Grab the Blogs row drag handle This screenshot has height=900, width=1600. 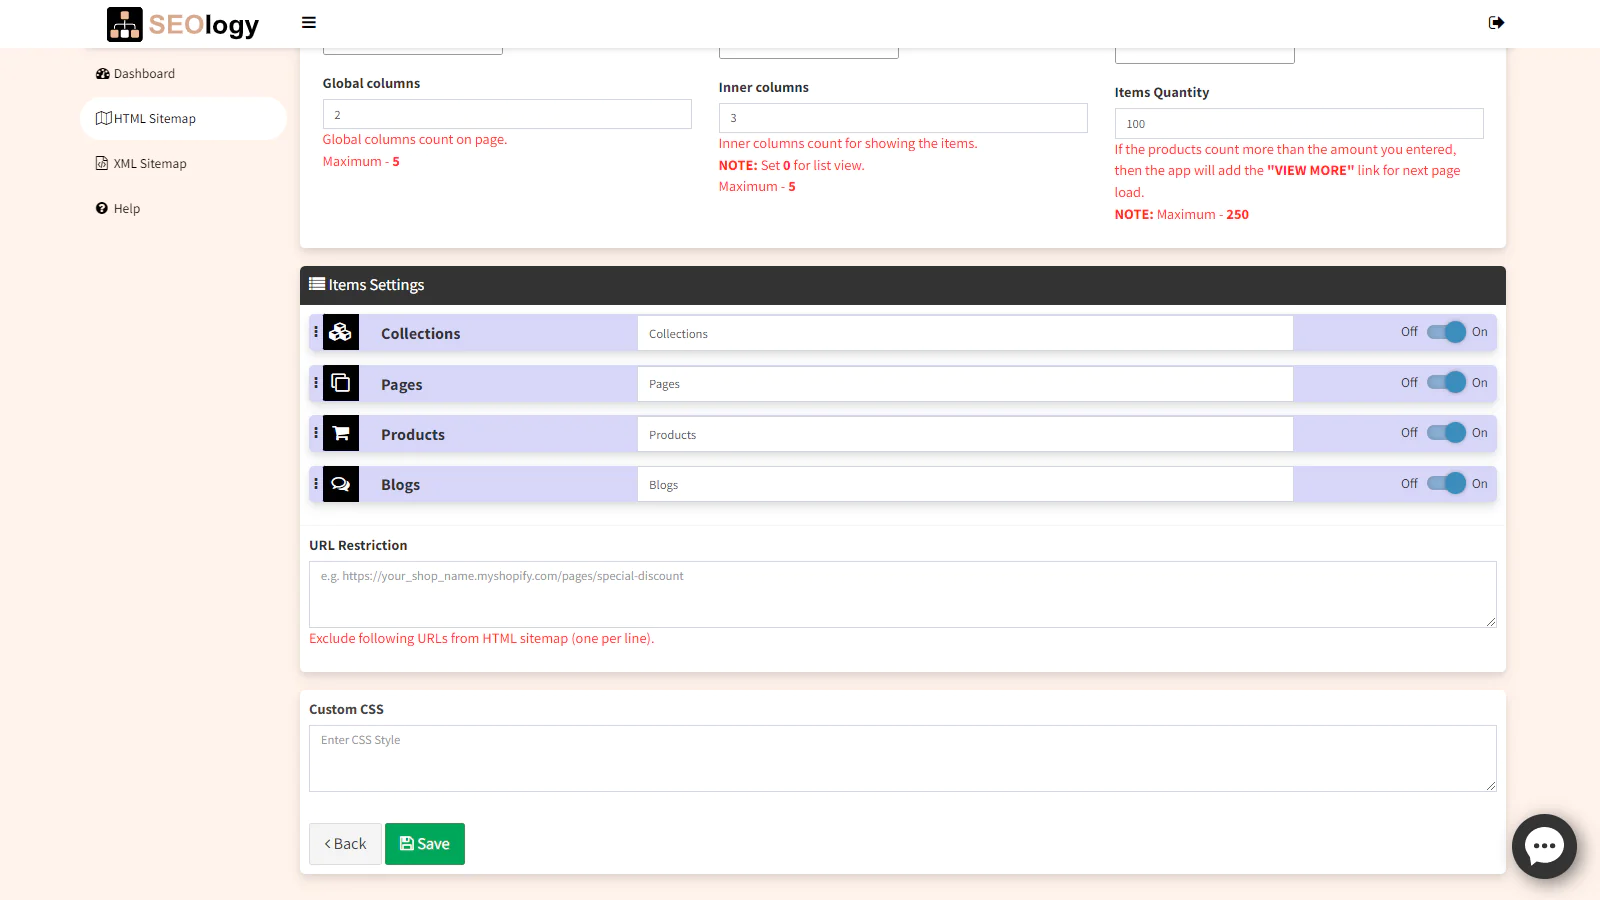(316, 484)
